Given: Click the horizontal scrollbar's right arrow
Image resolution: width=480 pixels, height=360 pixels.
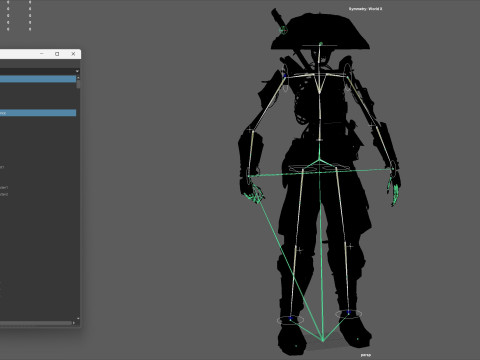Looking at the screenshot, I should point(74,323).
